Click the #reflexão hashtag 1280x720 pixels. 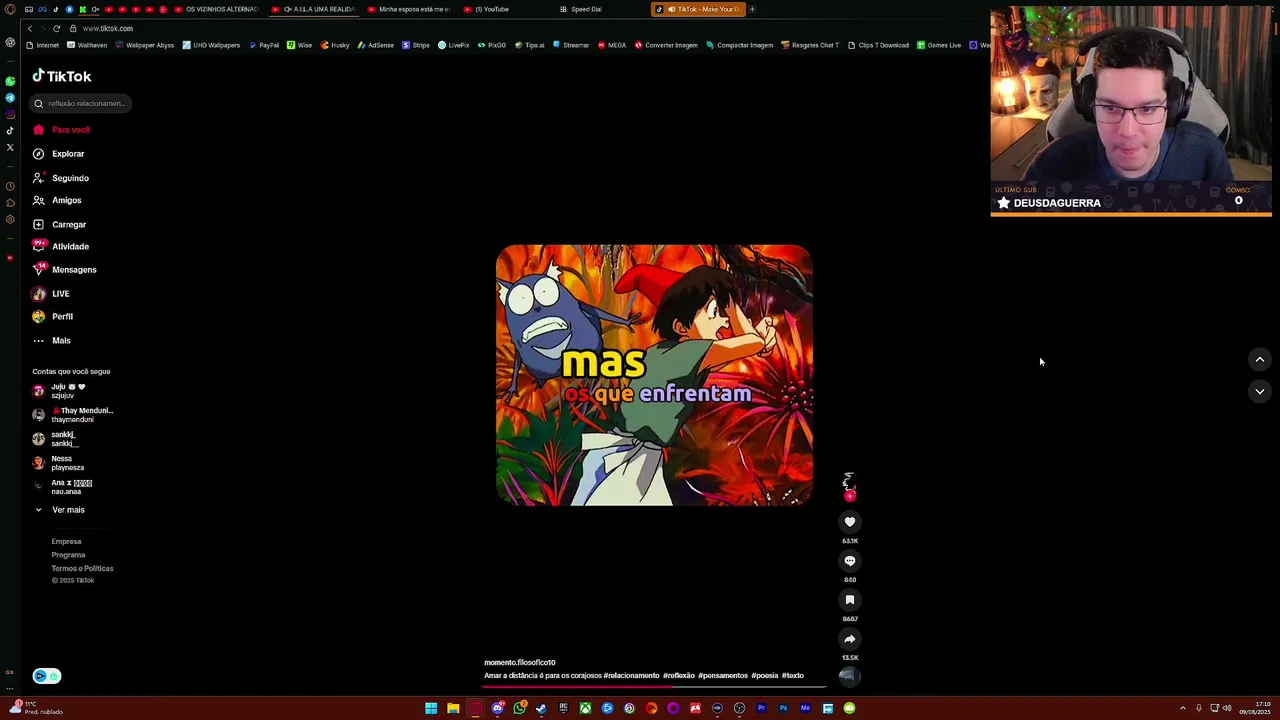679,676
